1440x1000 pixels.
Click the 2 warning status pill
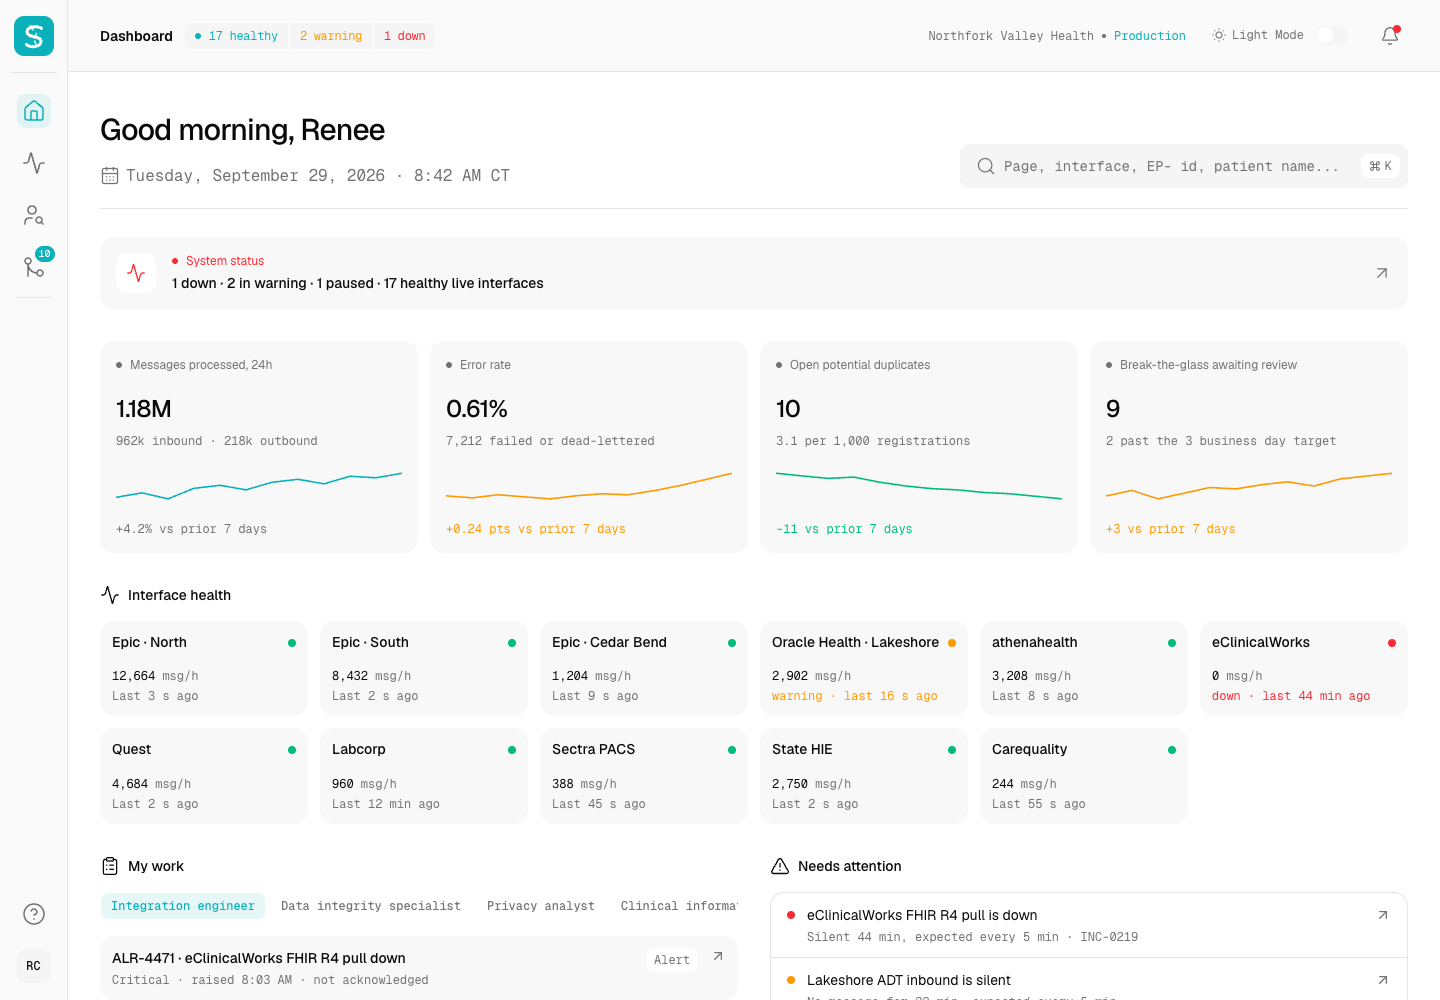coord(331,36)
